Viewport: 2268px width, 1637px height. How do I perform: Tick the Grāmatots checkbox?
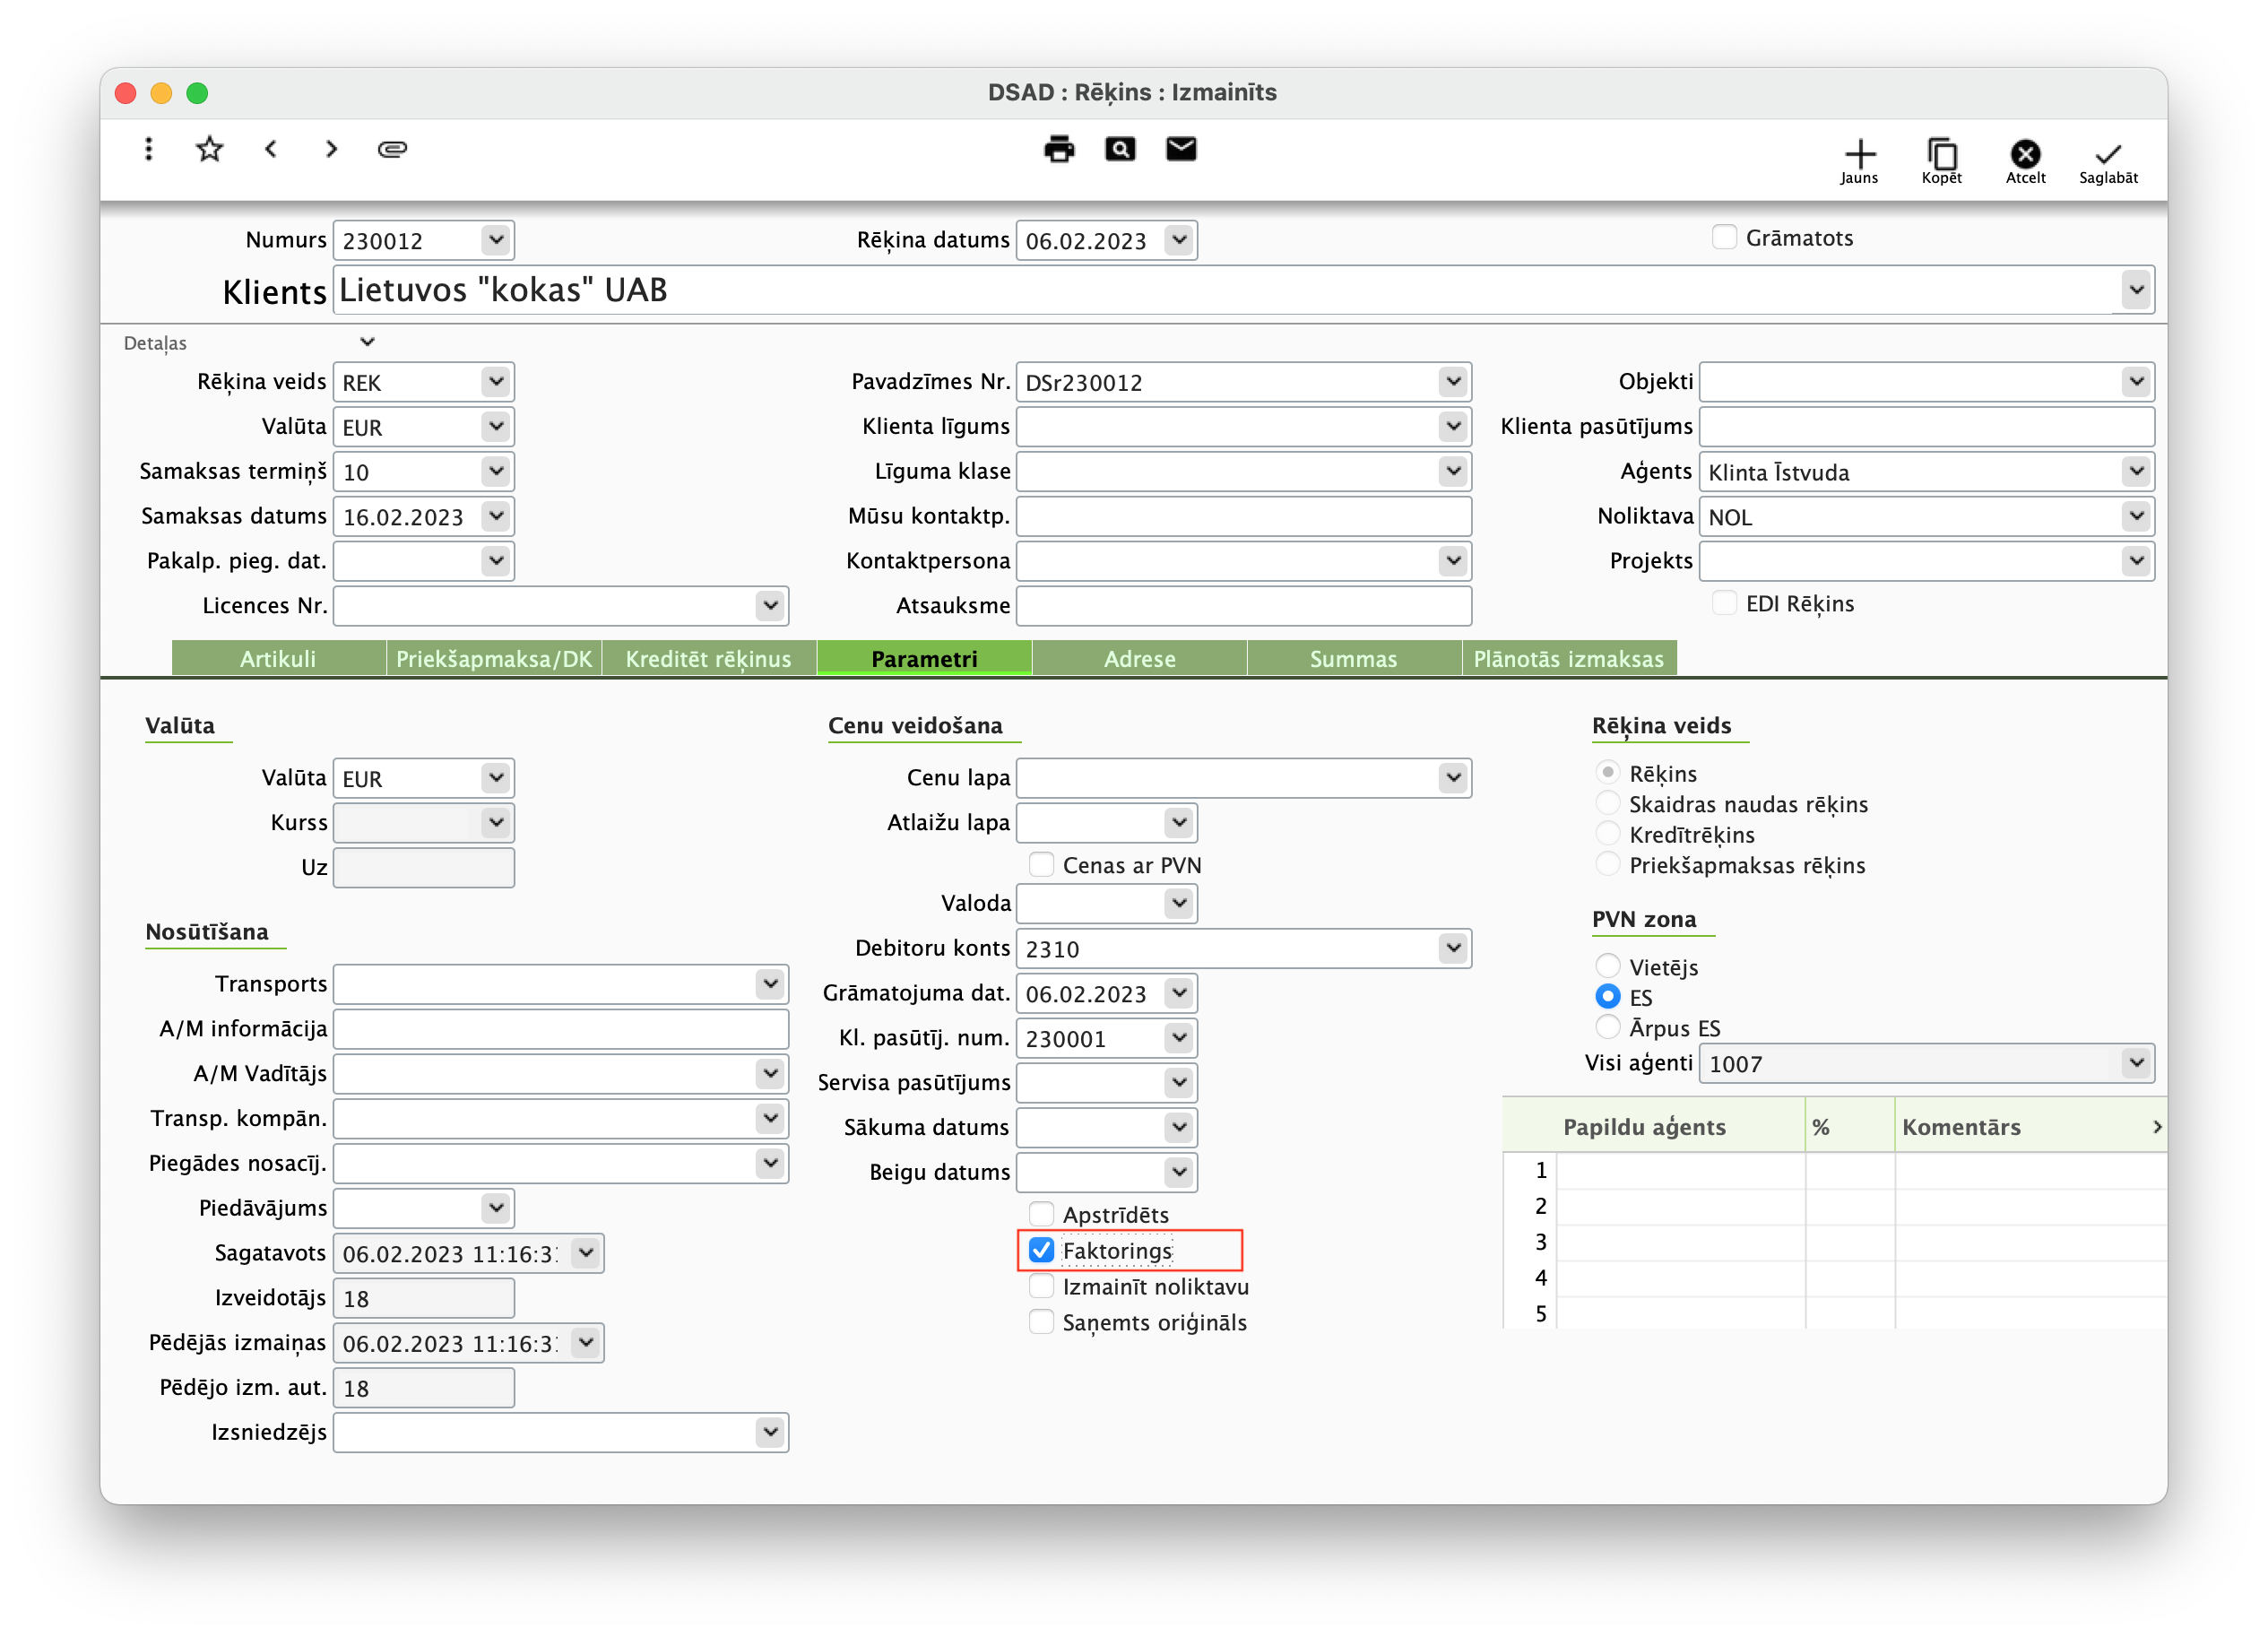click(1724, 237)
